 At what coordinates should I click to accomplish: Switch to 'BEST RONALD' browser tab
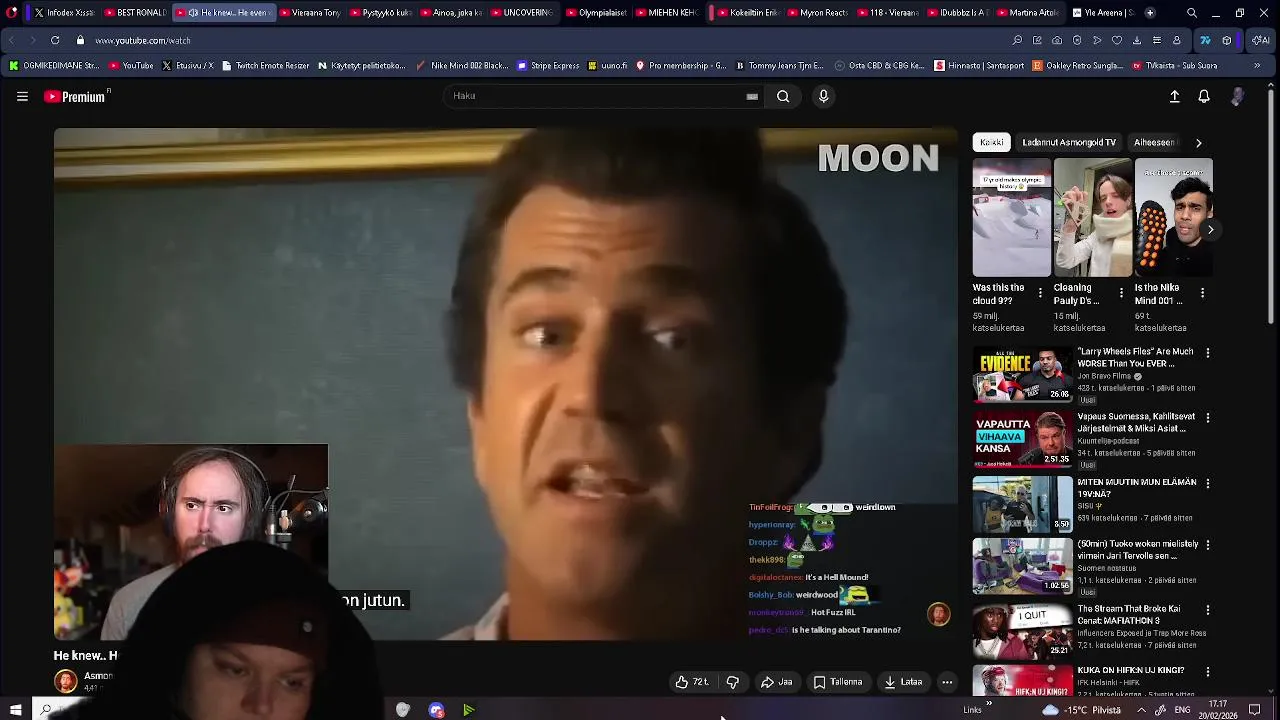click(134, 13)
